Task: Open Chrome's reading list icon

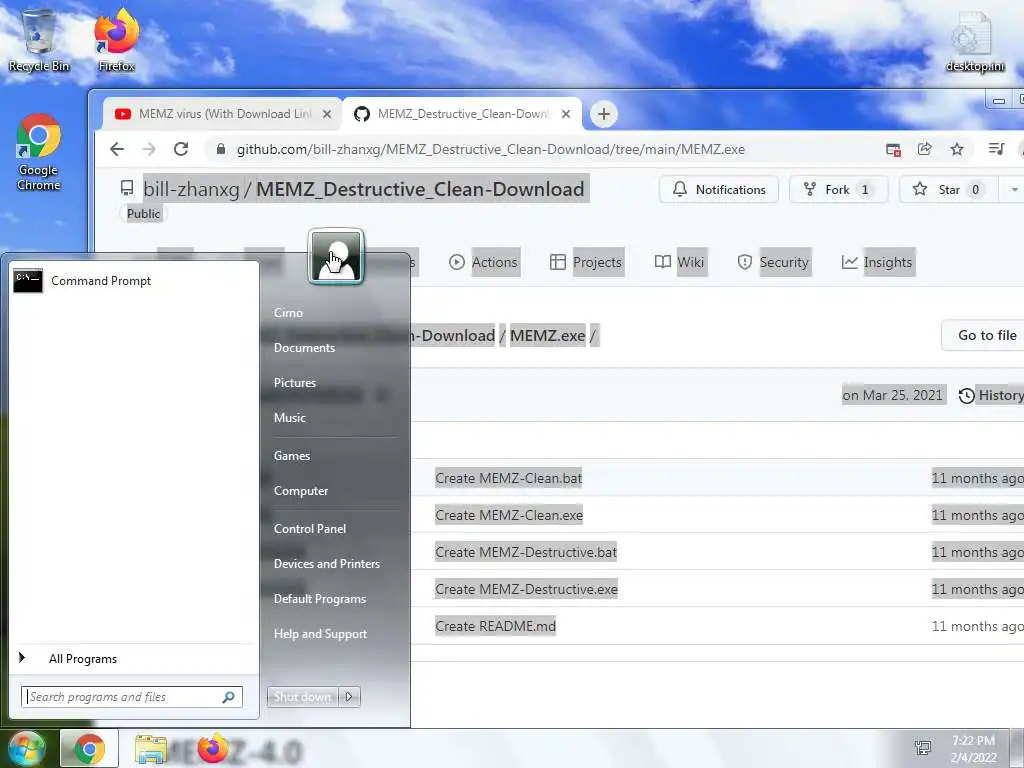Action: (x=996, y=149)
